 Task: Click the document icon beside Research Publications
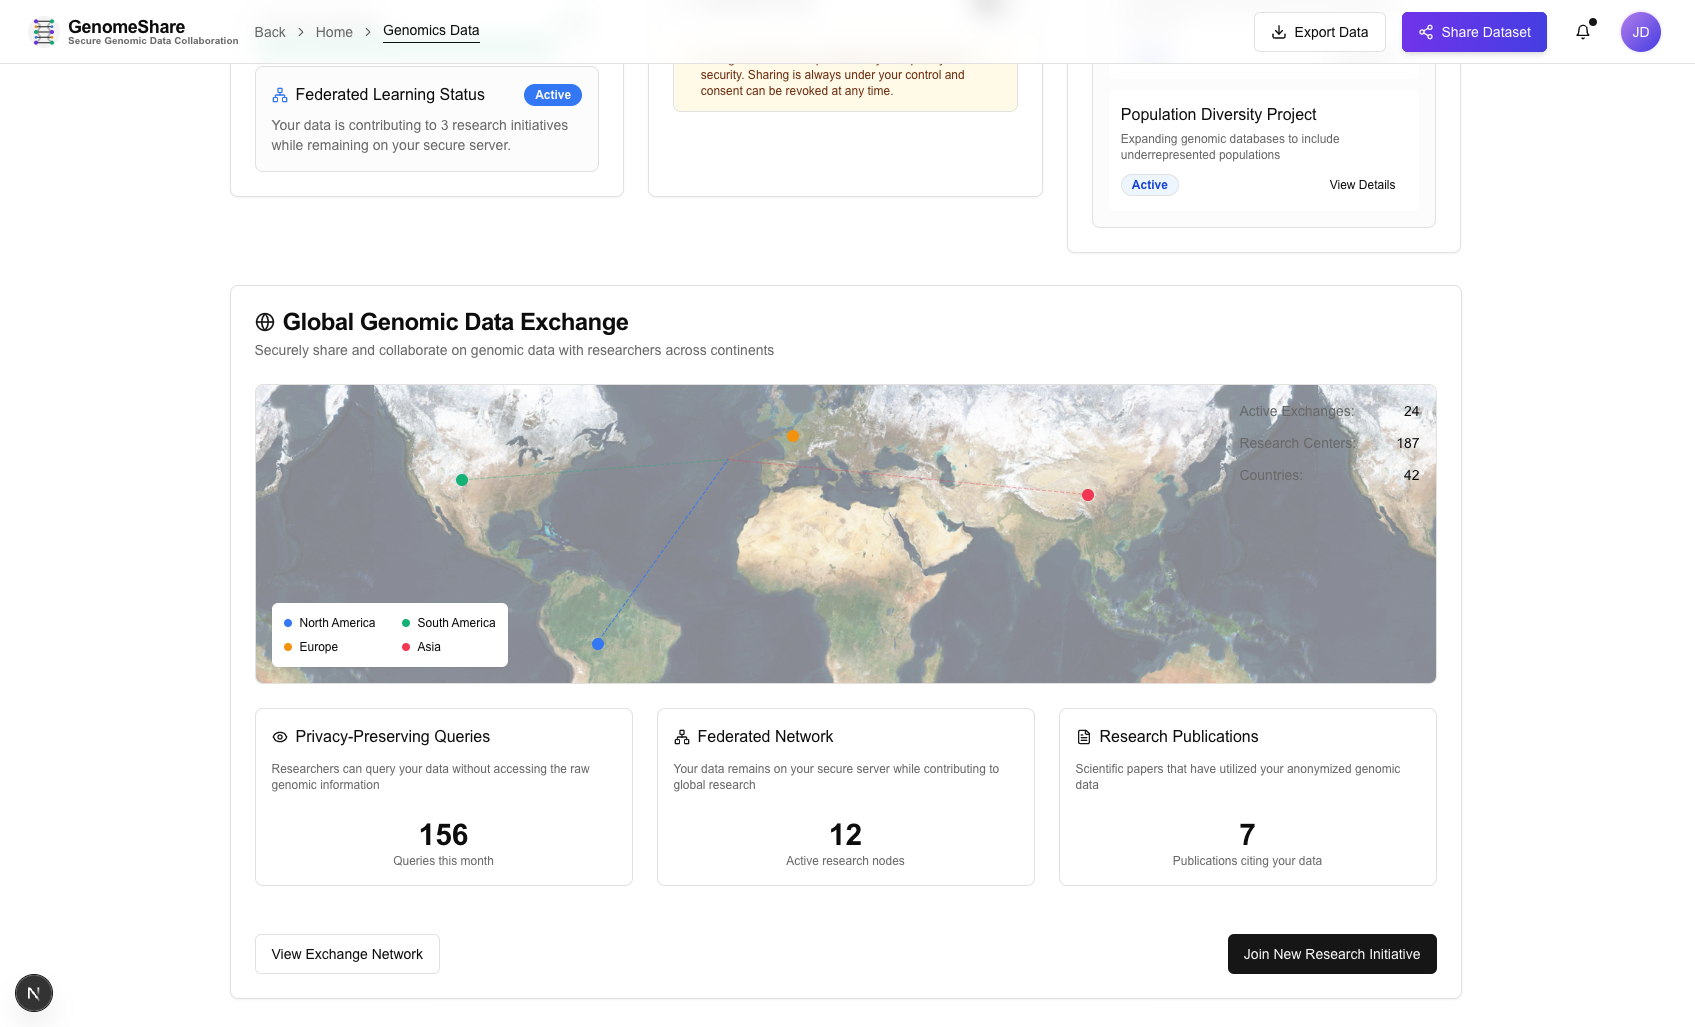click(x=1083, y=737)
